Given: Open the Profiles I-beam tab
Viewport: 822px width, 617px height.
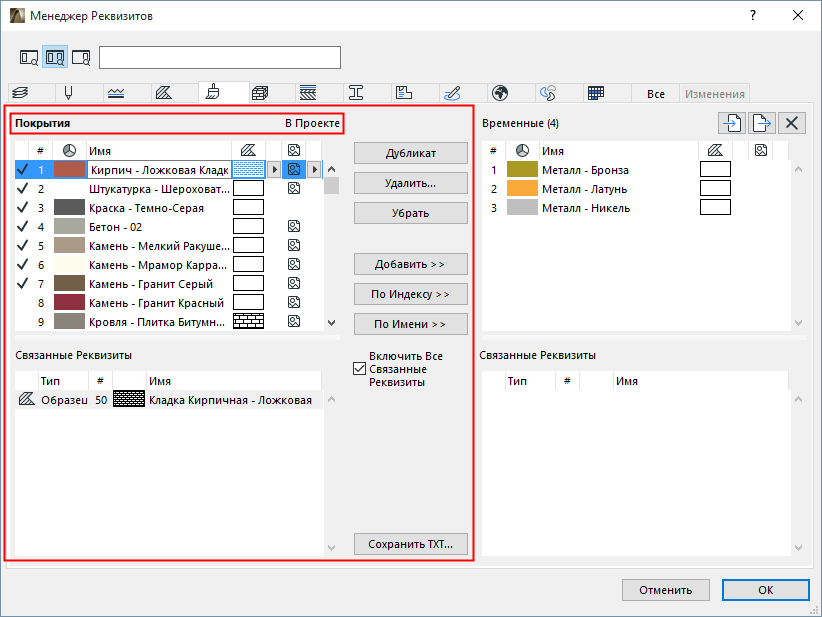Looking at the screenshot, I should pos(356,93).
